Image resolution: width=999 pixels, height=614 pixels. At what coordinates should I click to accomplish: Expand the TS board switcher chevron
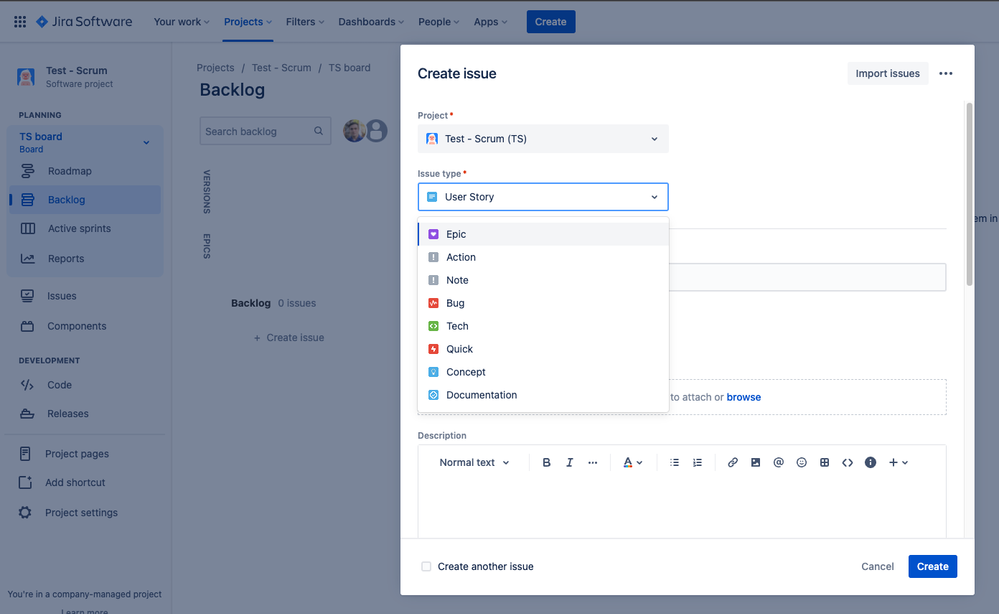point(147,142)
